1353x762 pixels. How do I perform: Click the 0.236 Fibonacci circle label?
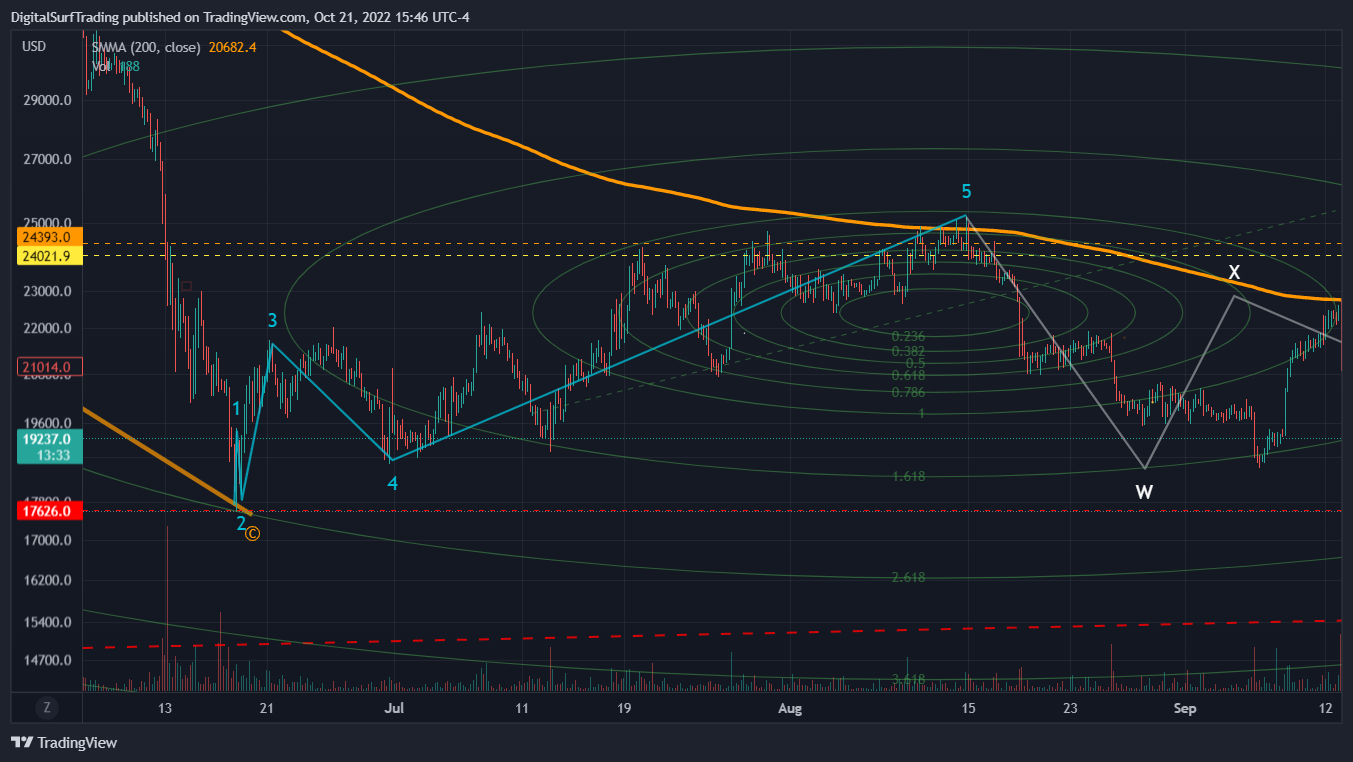[908, 337]
